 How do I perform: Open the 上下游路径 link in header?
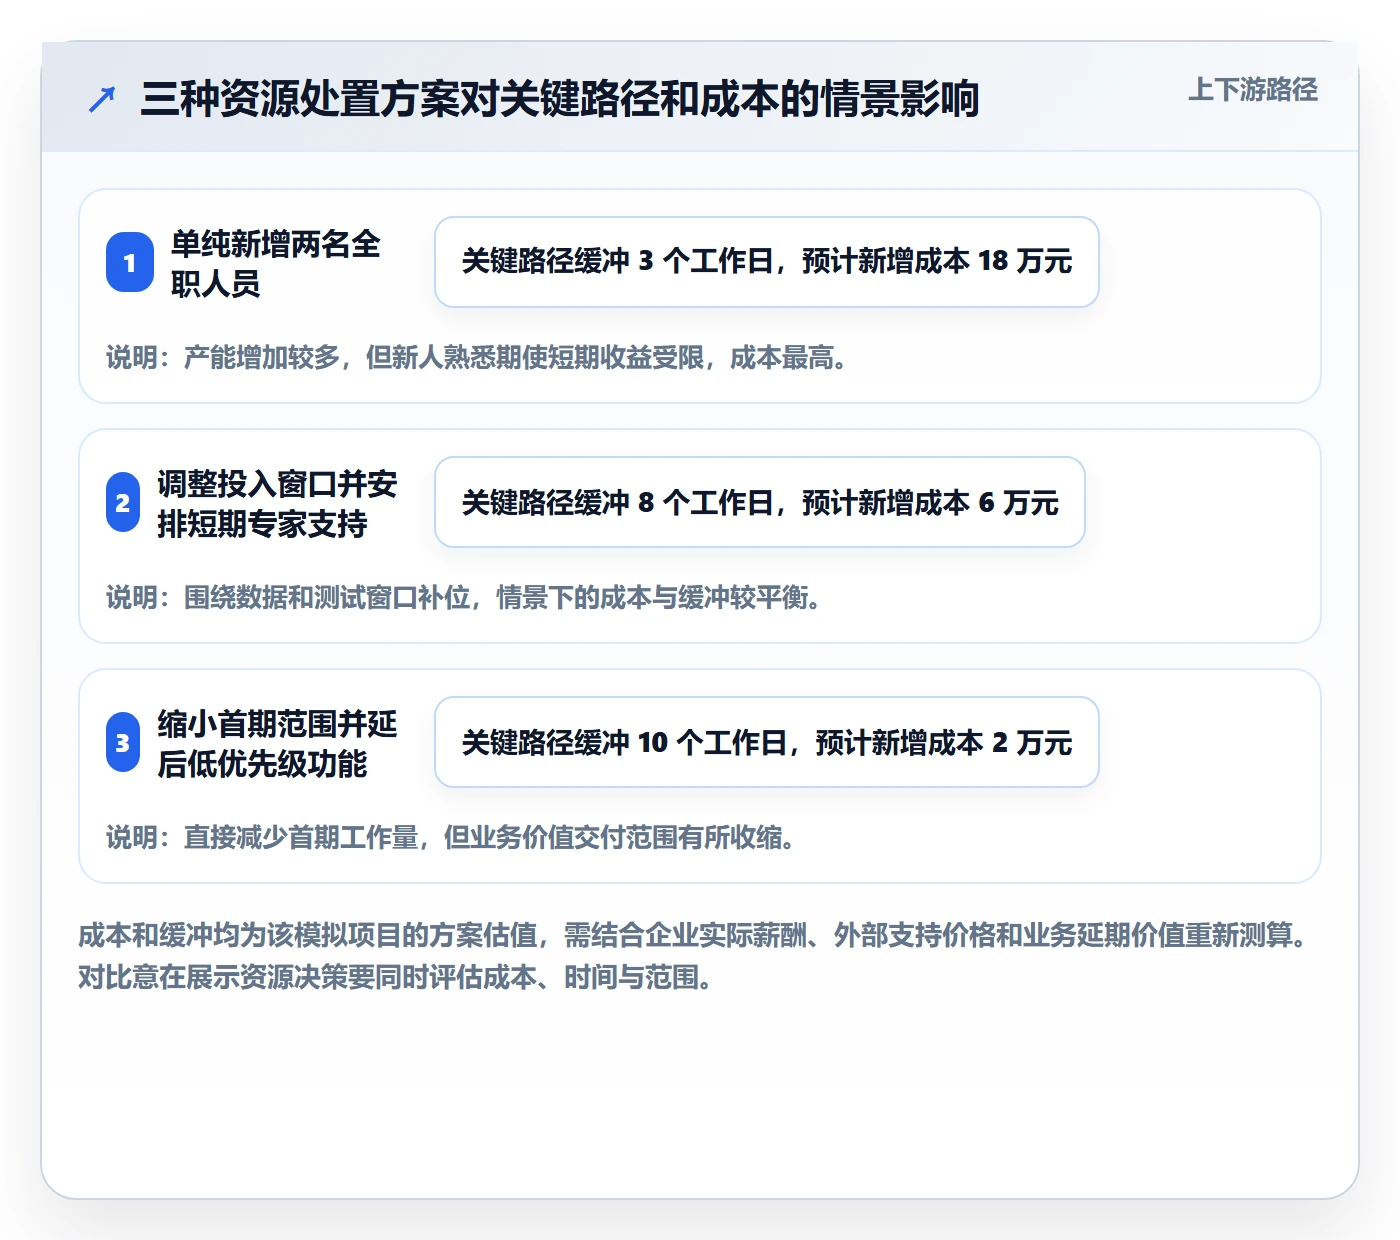(1252, 89)
